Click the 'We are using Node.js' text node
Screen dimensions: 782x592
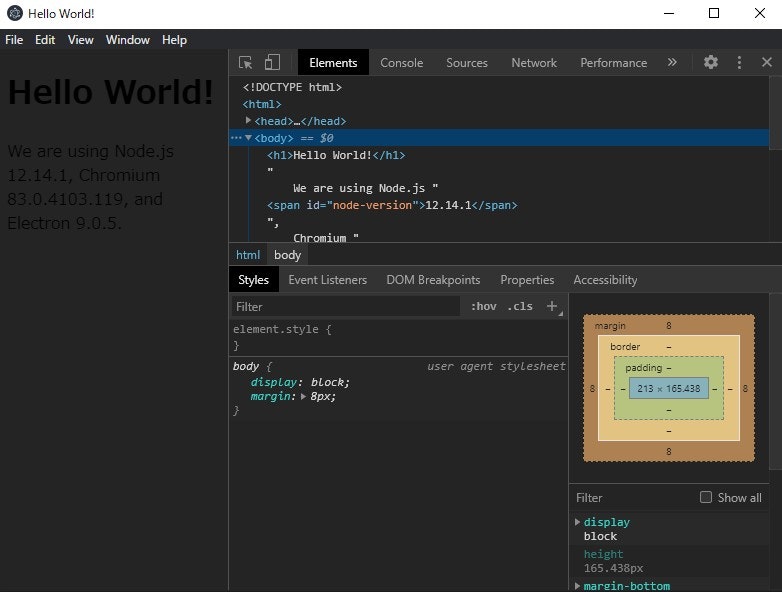click(x=366, y=188)
